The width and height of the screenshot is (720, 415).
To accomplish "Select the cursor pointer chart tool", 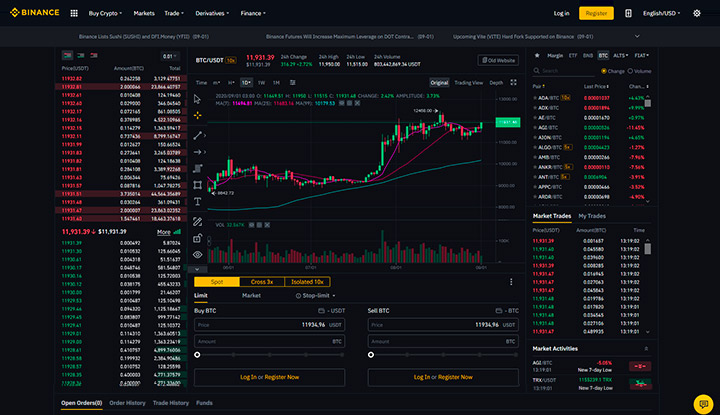I will [x=197, y=99].
